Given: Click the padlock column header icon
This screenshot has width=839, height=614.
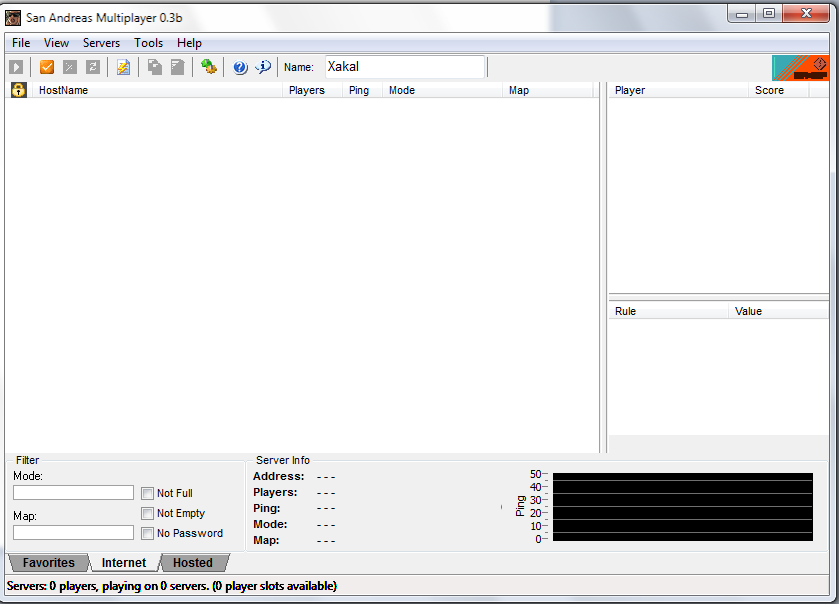Looking at the screenshot, I should [x=18, y=90].
